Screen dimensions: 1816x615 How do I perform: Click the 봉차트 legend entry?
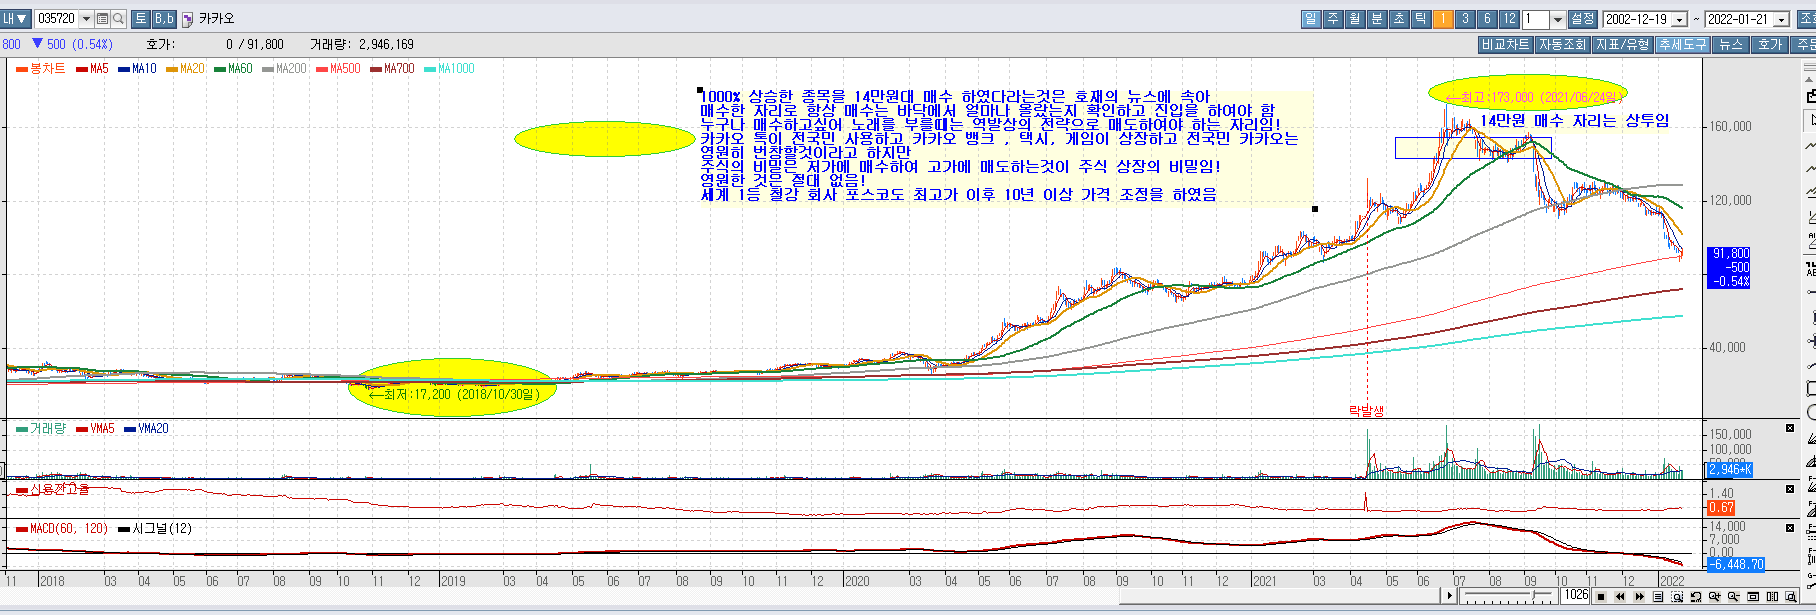click(41, 69)
